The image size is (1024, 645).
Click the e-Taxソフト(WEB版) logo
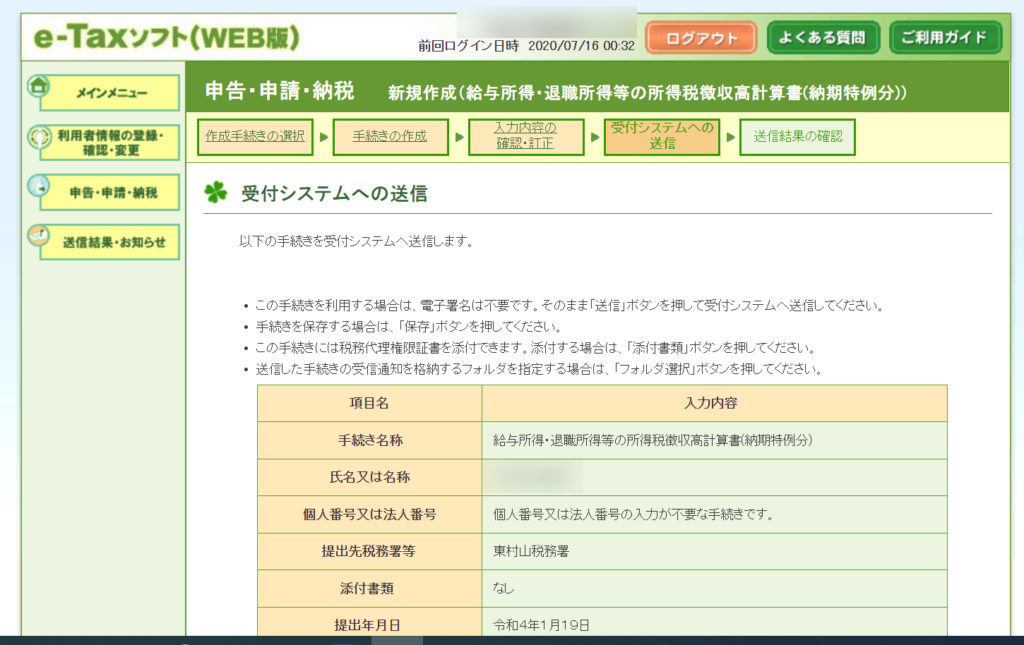pos(166,38)
